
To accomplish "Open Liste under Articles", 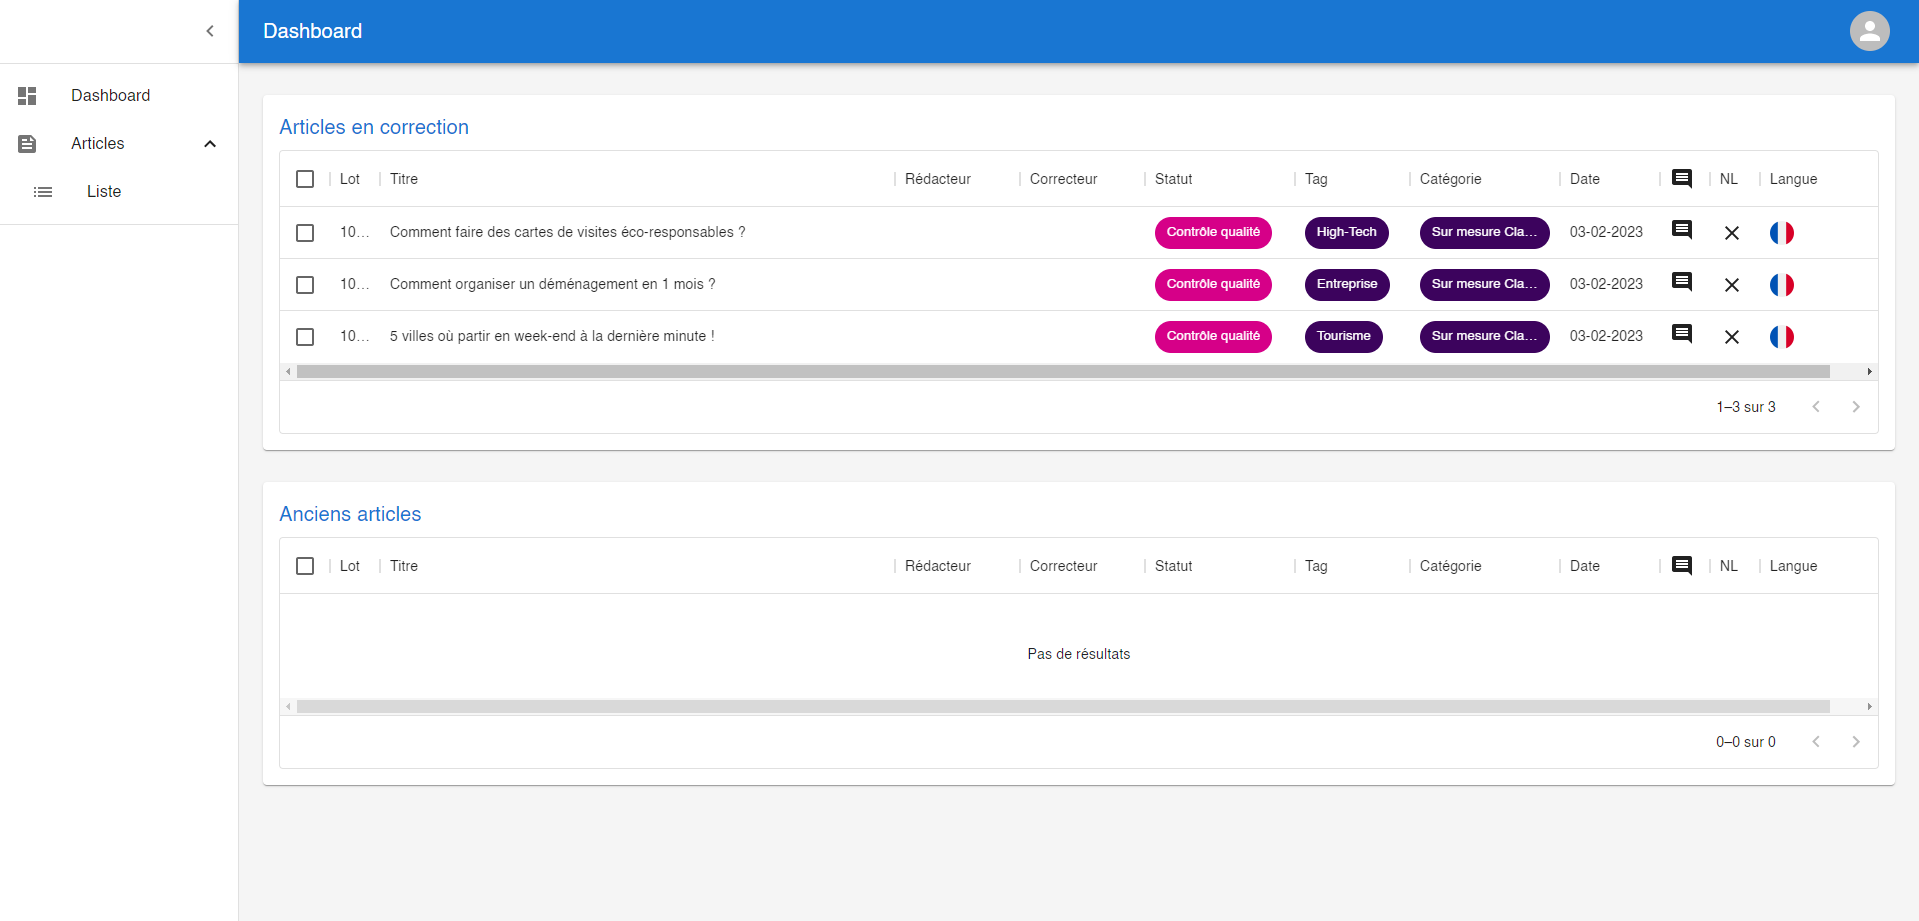I will [x=119, y=192].
